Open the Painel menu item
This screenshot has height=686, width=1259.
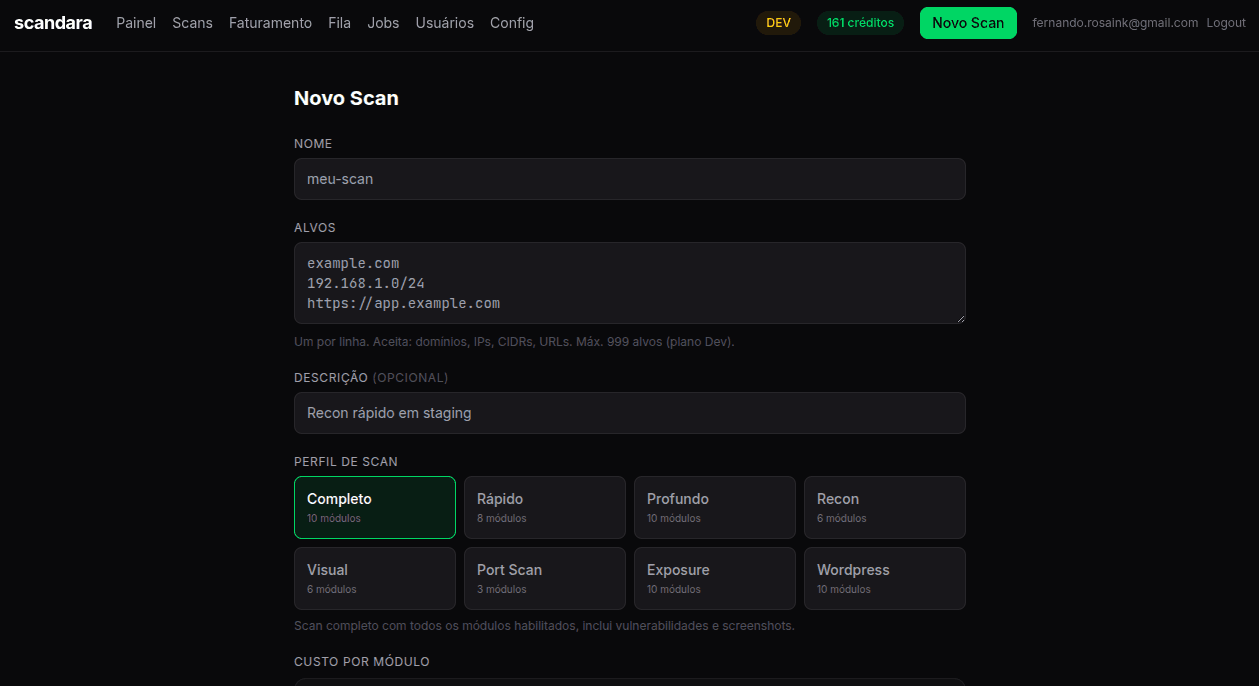point(136,23)
